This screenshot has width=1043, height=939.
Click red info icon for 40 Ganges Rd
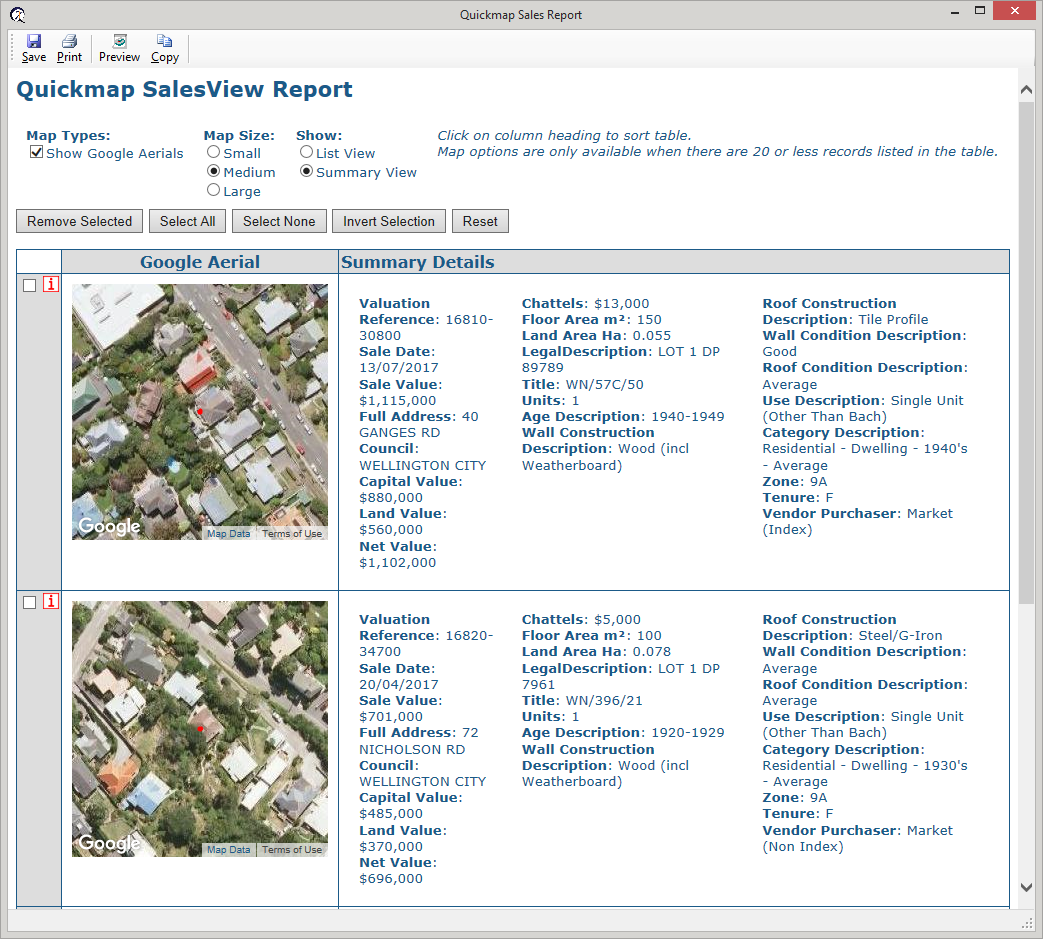tap(51, 285)
